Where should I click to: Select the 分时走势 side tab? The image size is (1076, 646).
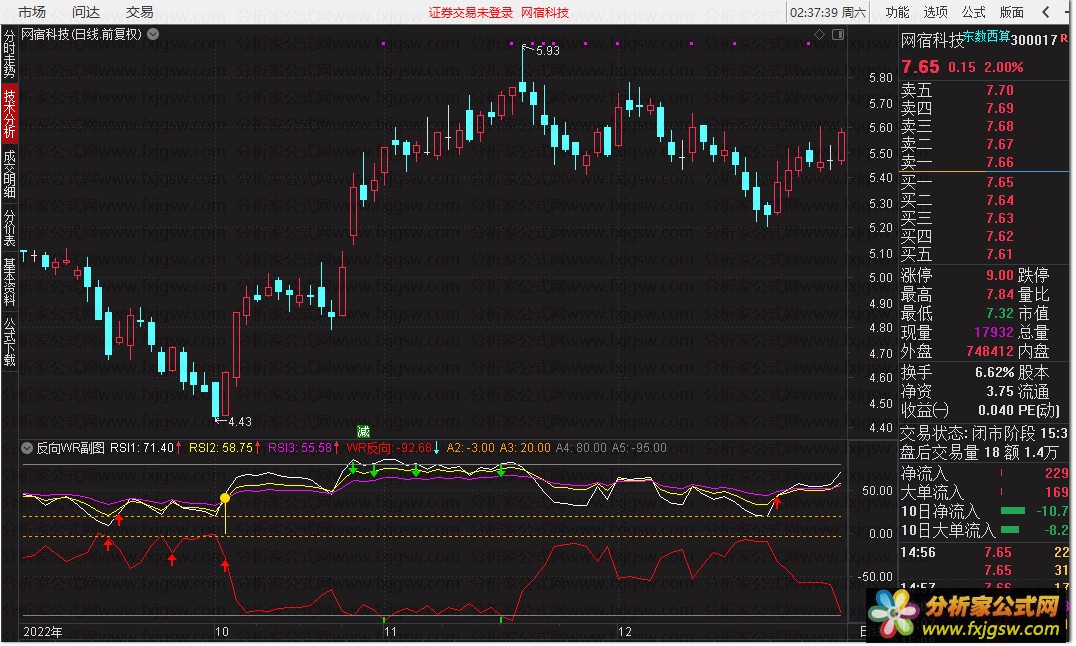tap(10, 54)
